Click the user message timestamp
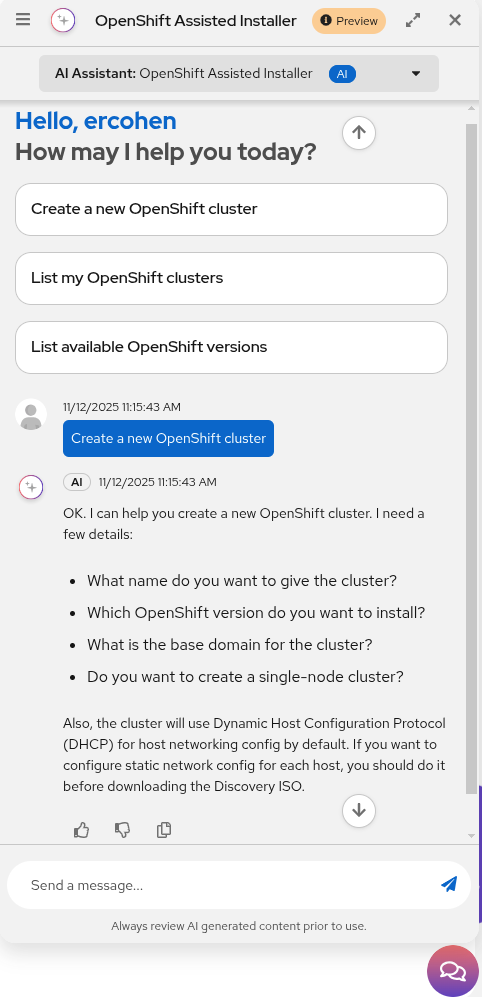Screen dimensions: 482x997 pos(122,407)
